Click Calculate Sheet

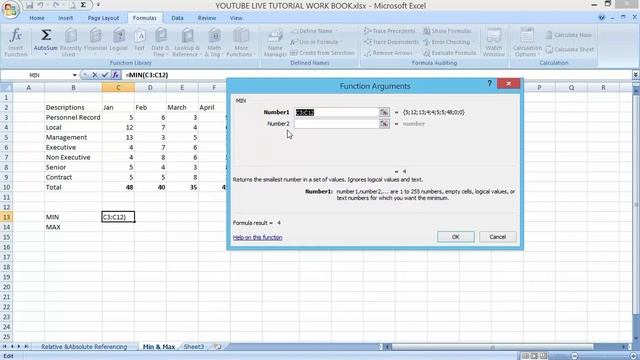(x=569, y=49)
